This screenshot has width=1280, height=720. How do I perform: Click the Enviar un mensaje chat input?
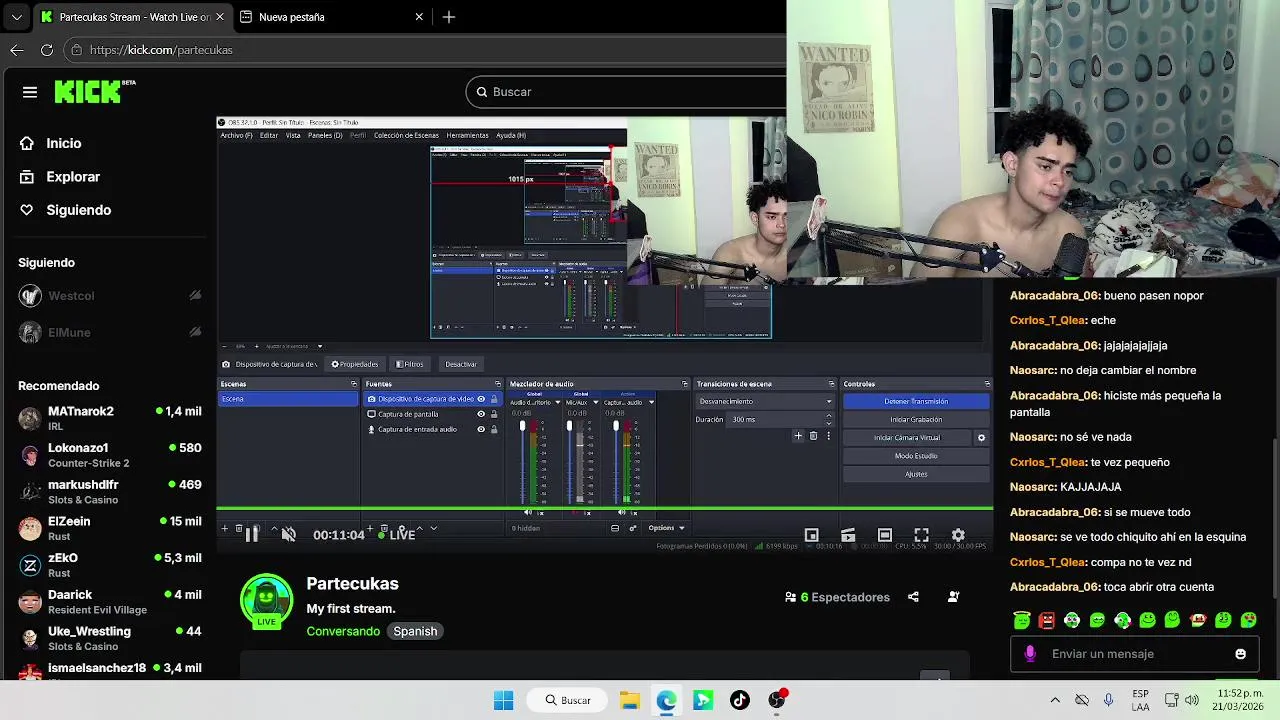(x=1134, y=654)
